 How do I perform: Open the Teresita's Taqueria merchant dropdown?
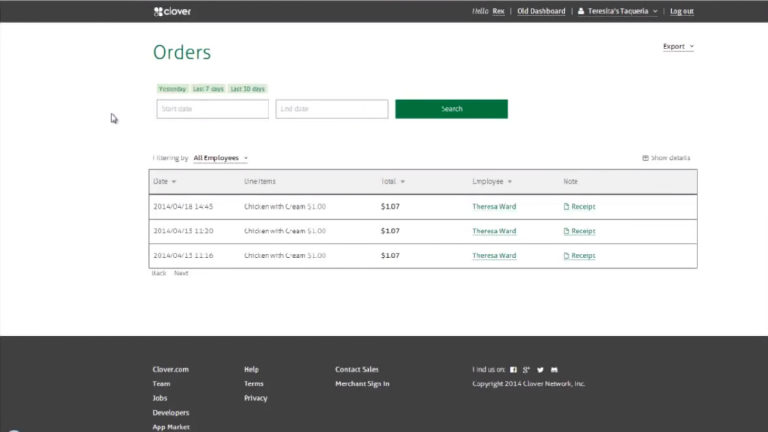618,11
